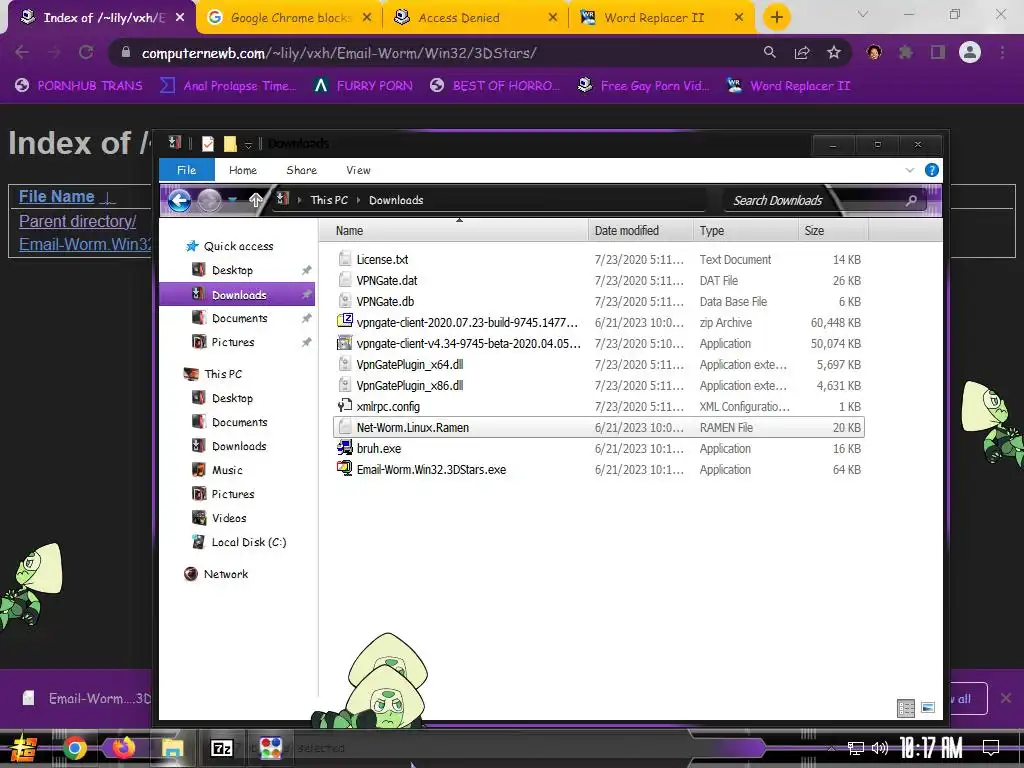Open the Word Replacer II bookmark
The image size is (1024, 768).
coord(789,86)
